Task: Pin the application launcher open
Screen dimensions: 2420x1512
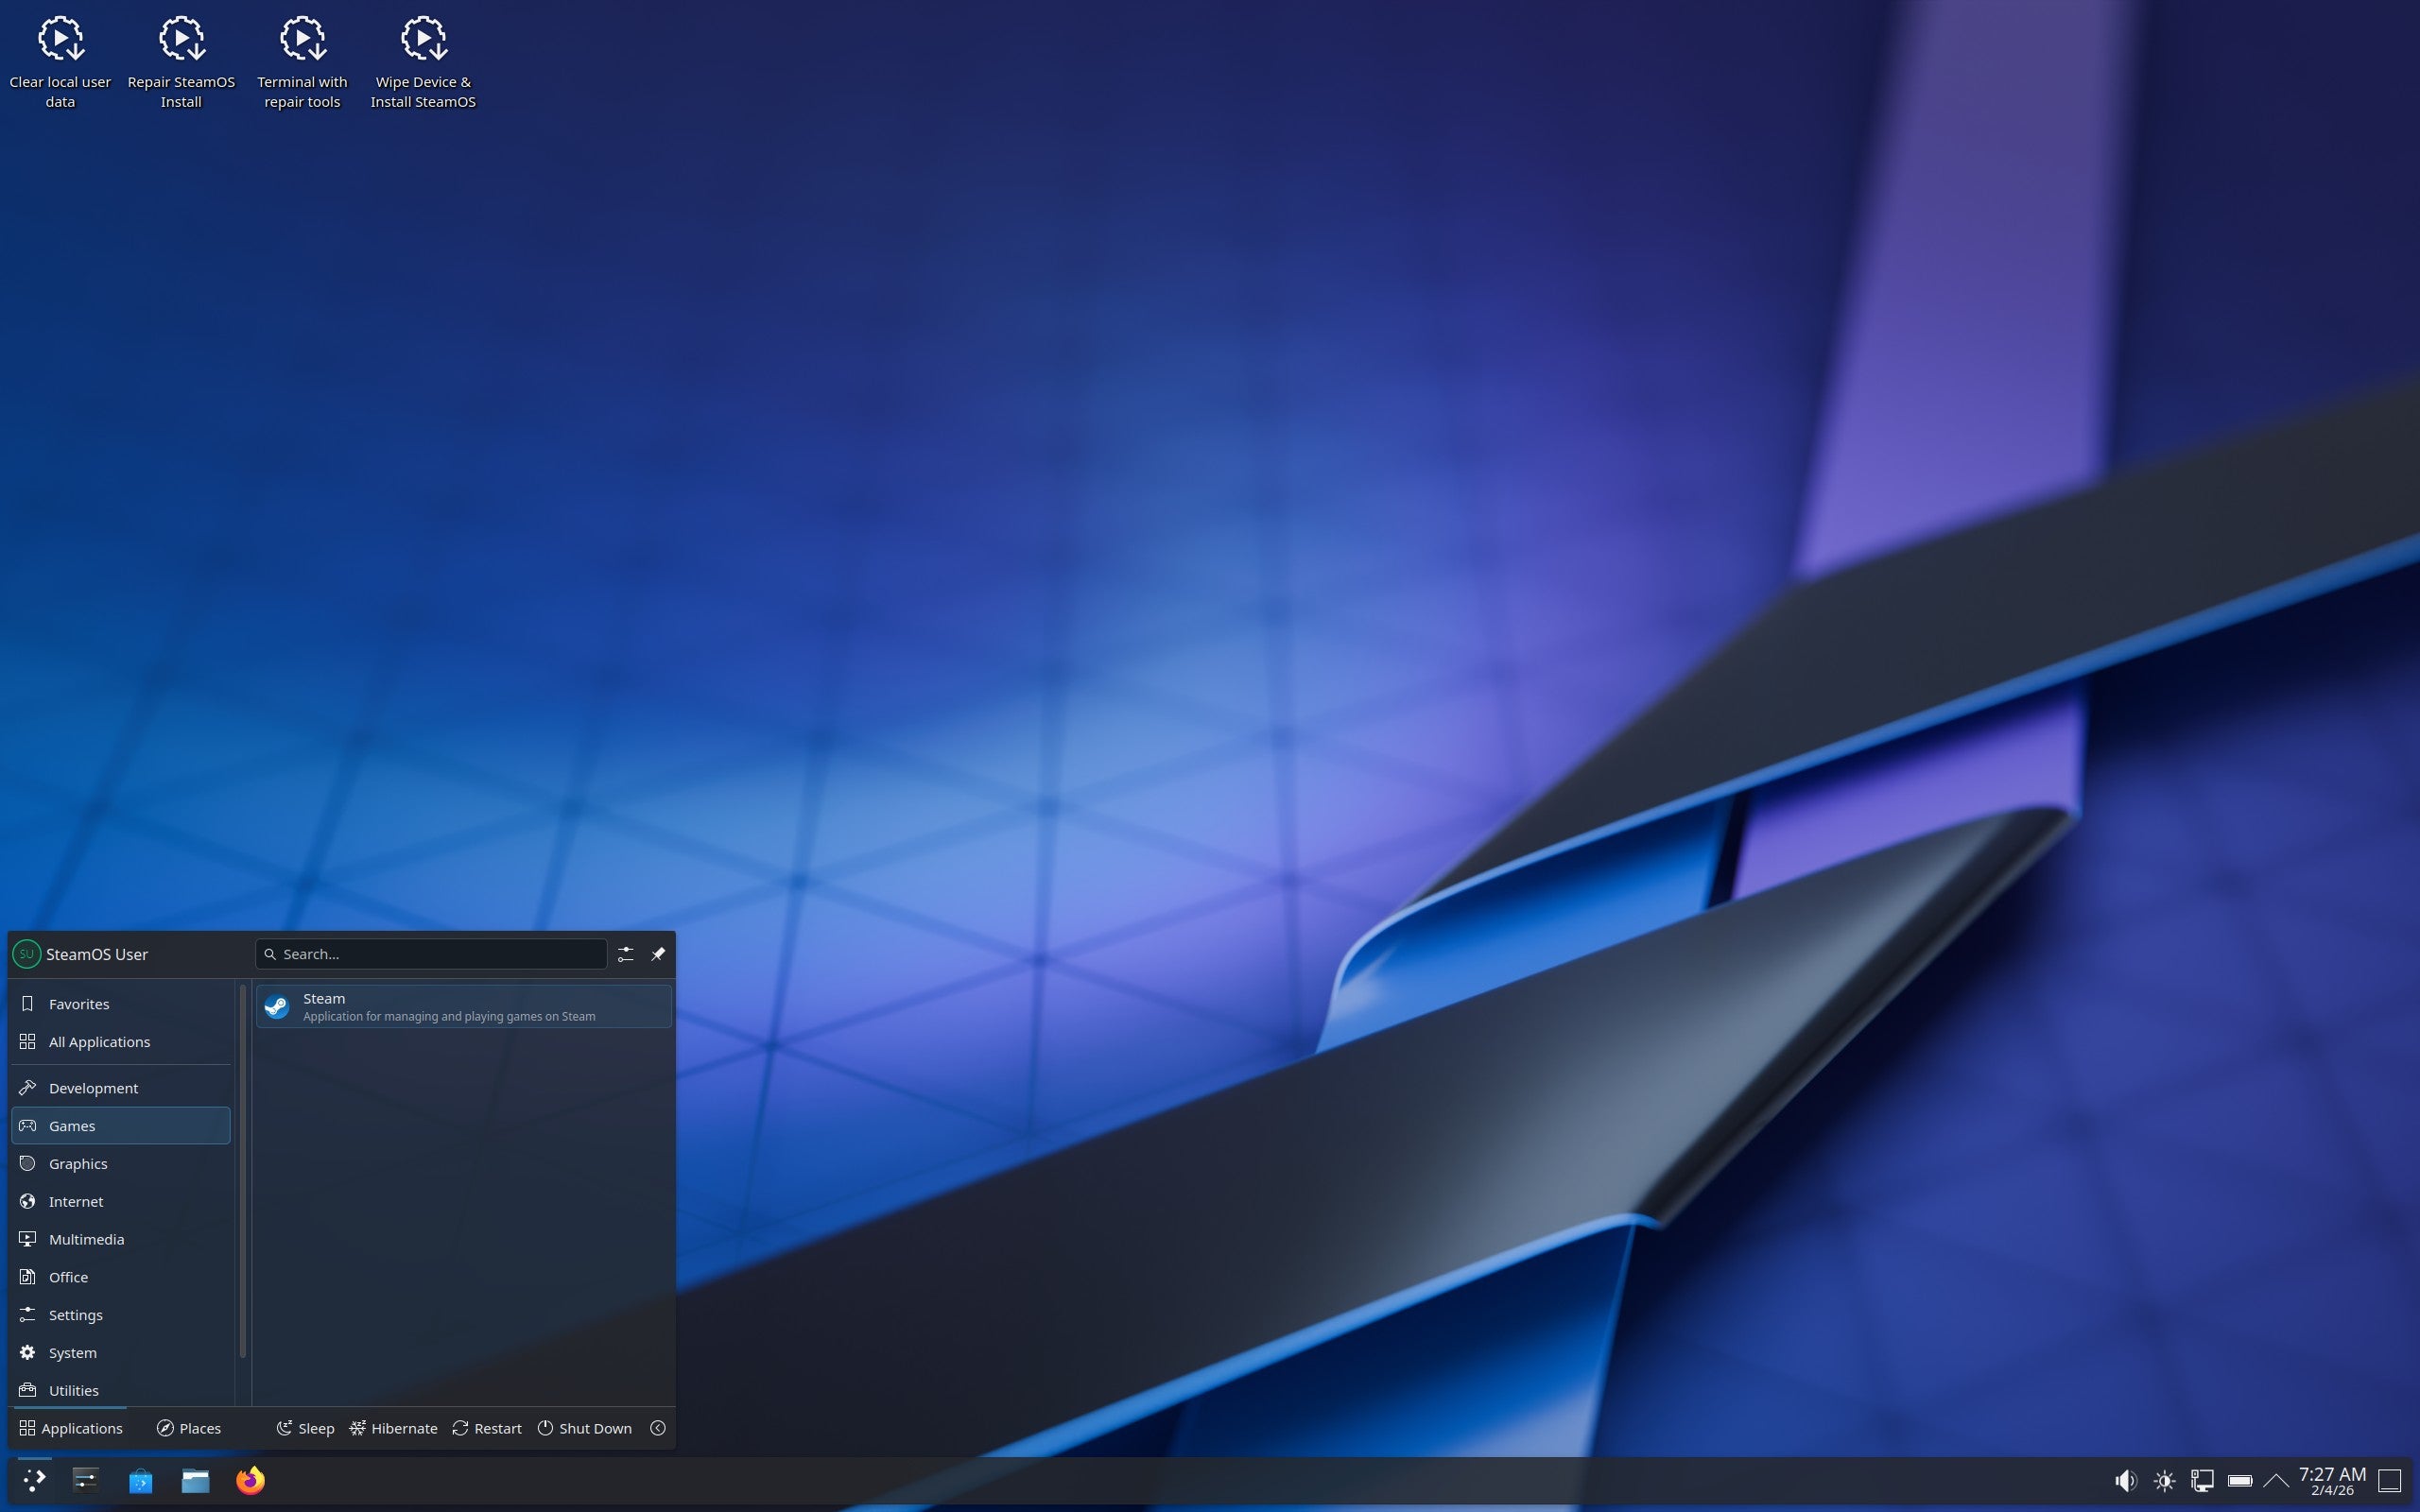Action: click(658, 953)
